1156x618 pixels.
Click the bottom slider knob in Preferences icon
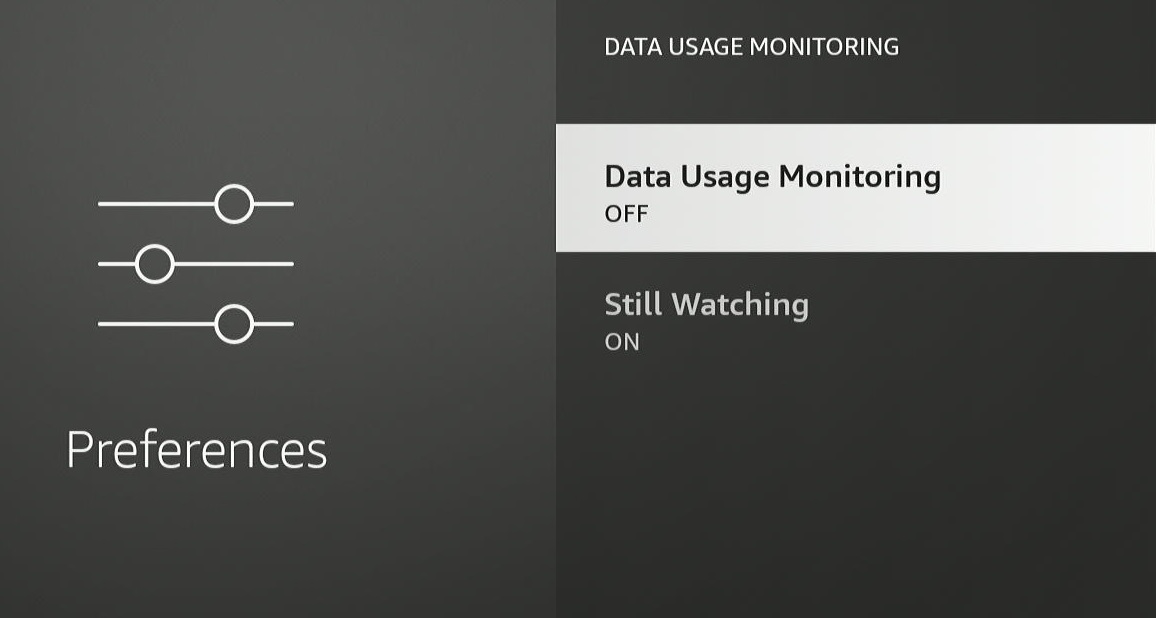[234, 324]
